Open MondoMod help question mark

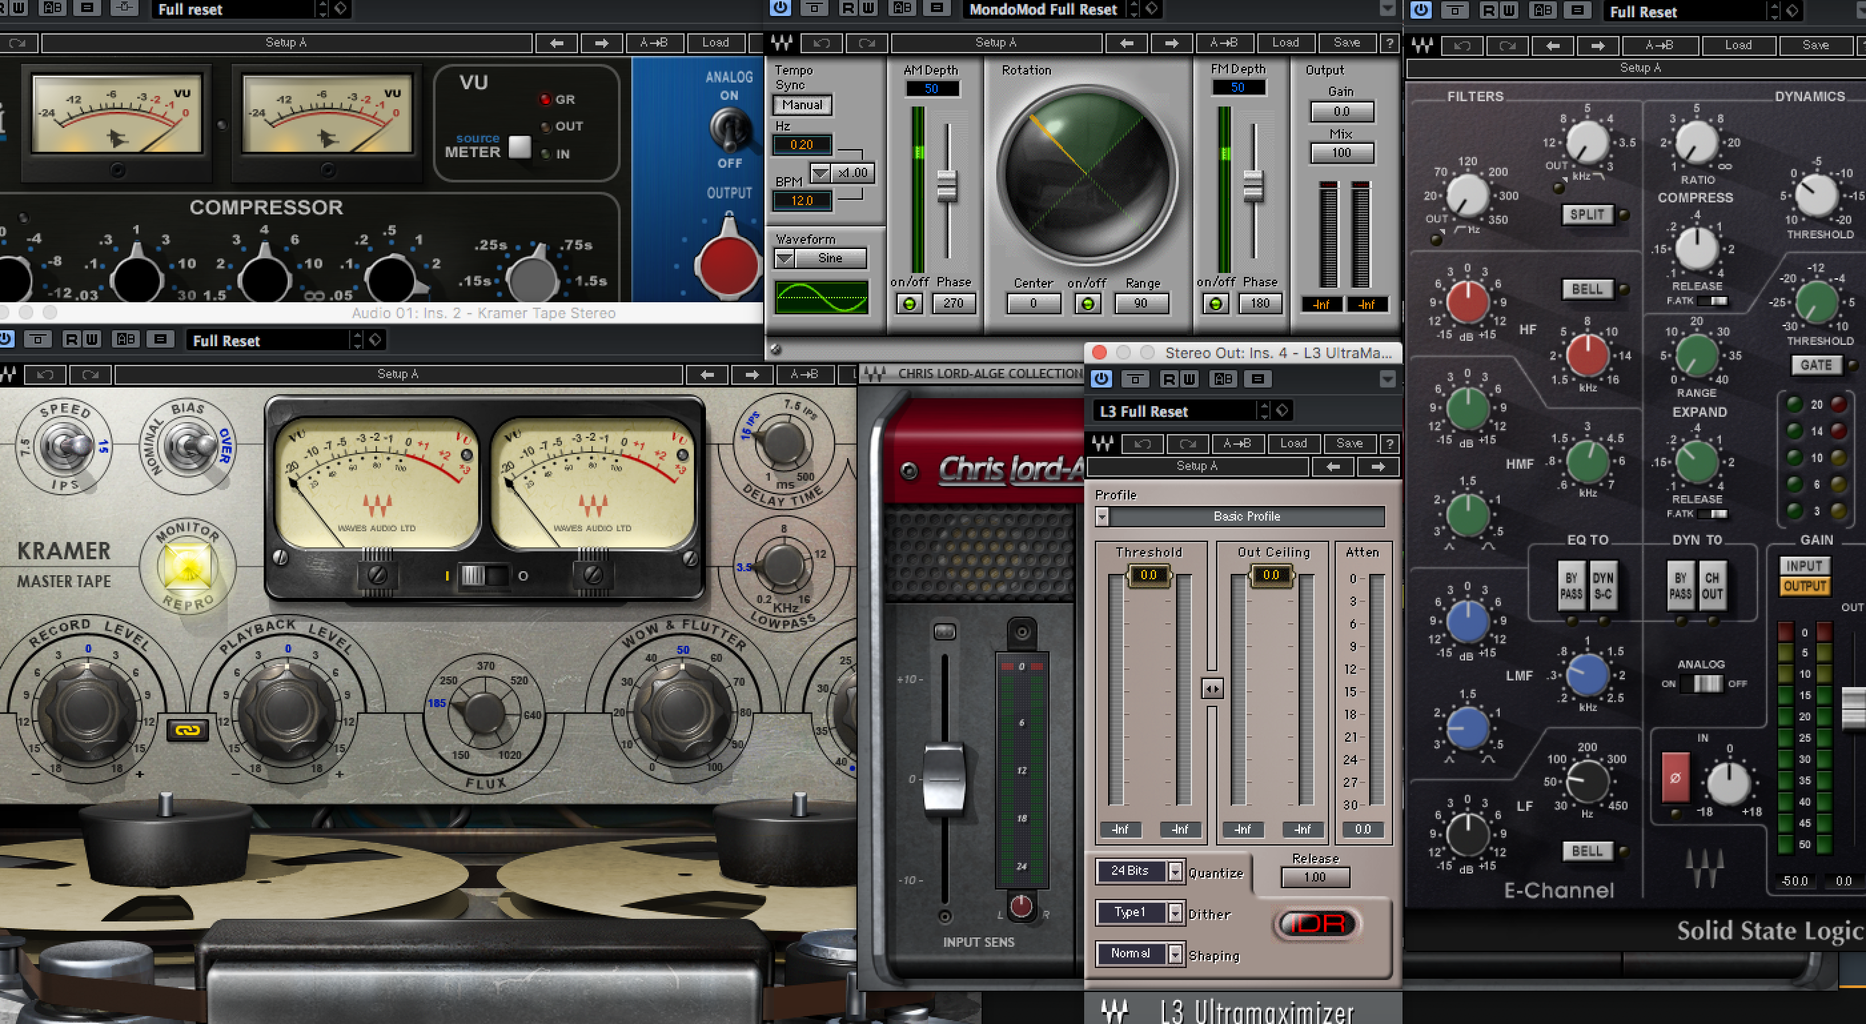point(1389,43)
